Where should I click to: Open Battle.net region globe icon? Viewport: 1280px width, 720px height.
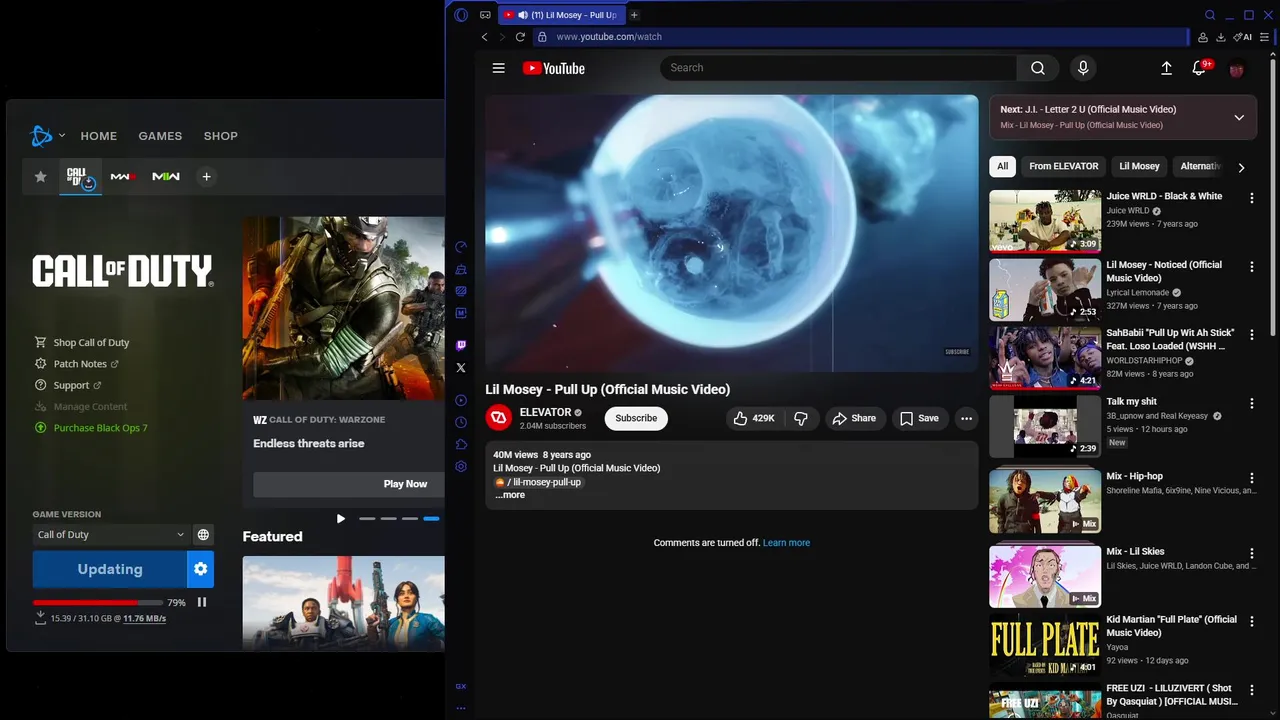(x=203, y=535)
